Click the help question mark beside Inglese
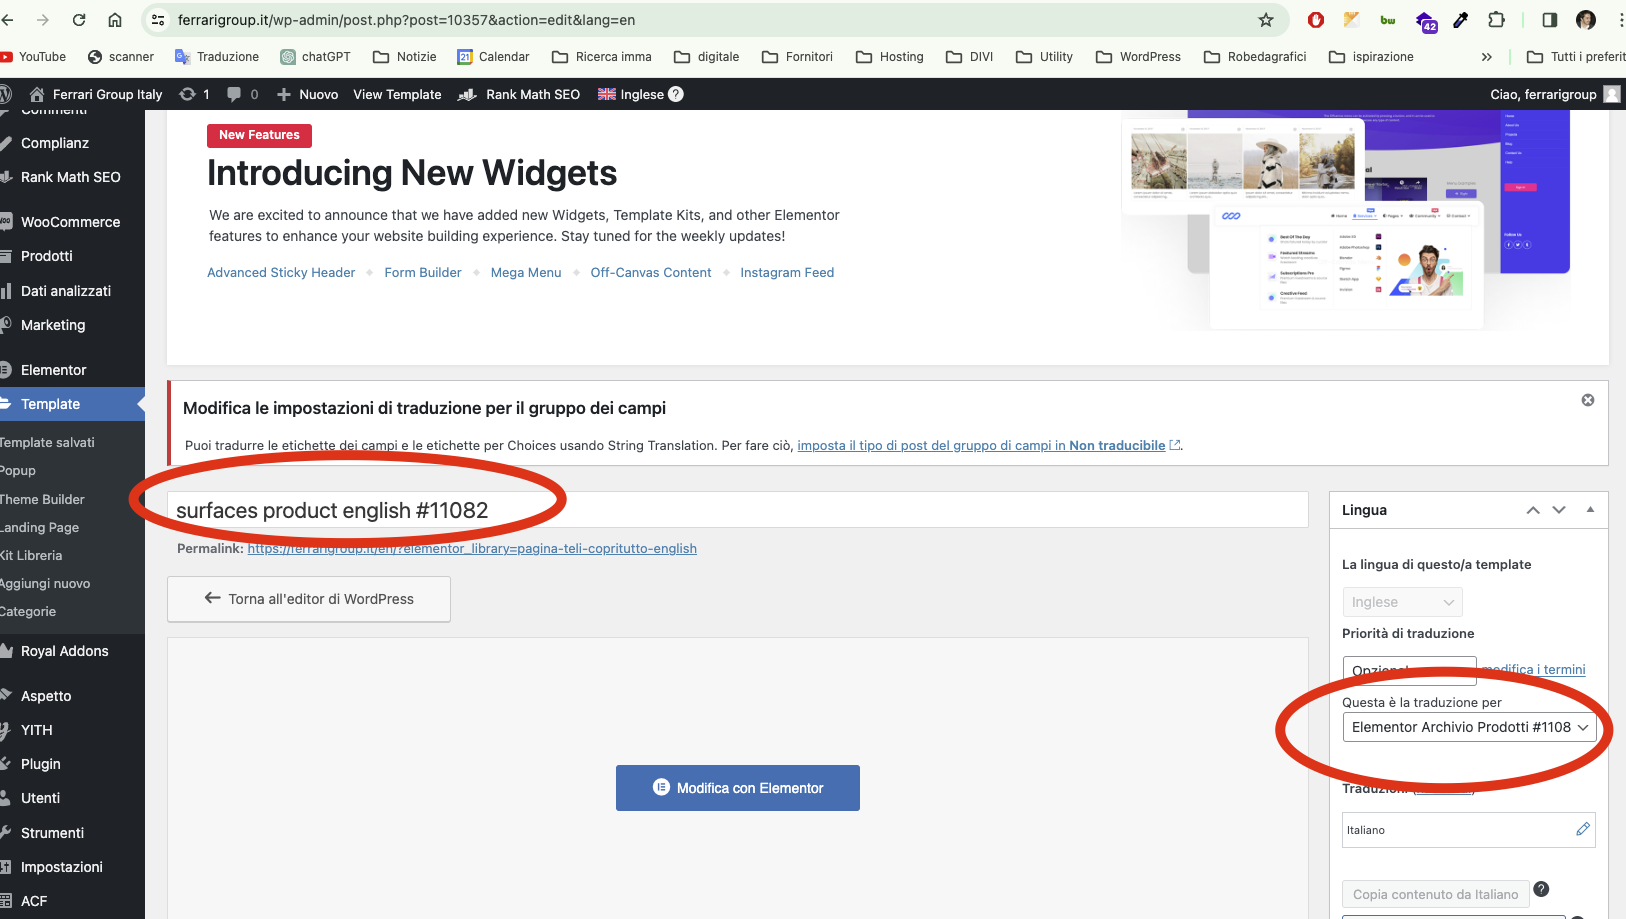This screenshot has height=919, width=1626. [x=676, y=94]
